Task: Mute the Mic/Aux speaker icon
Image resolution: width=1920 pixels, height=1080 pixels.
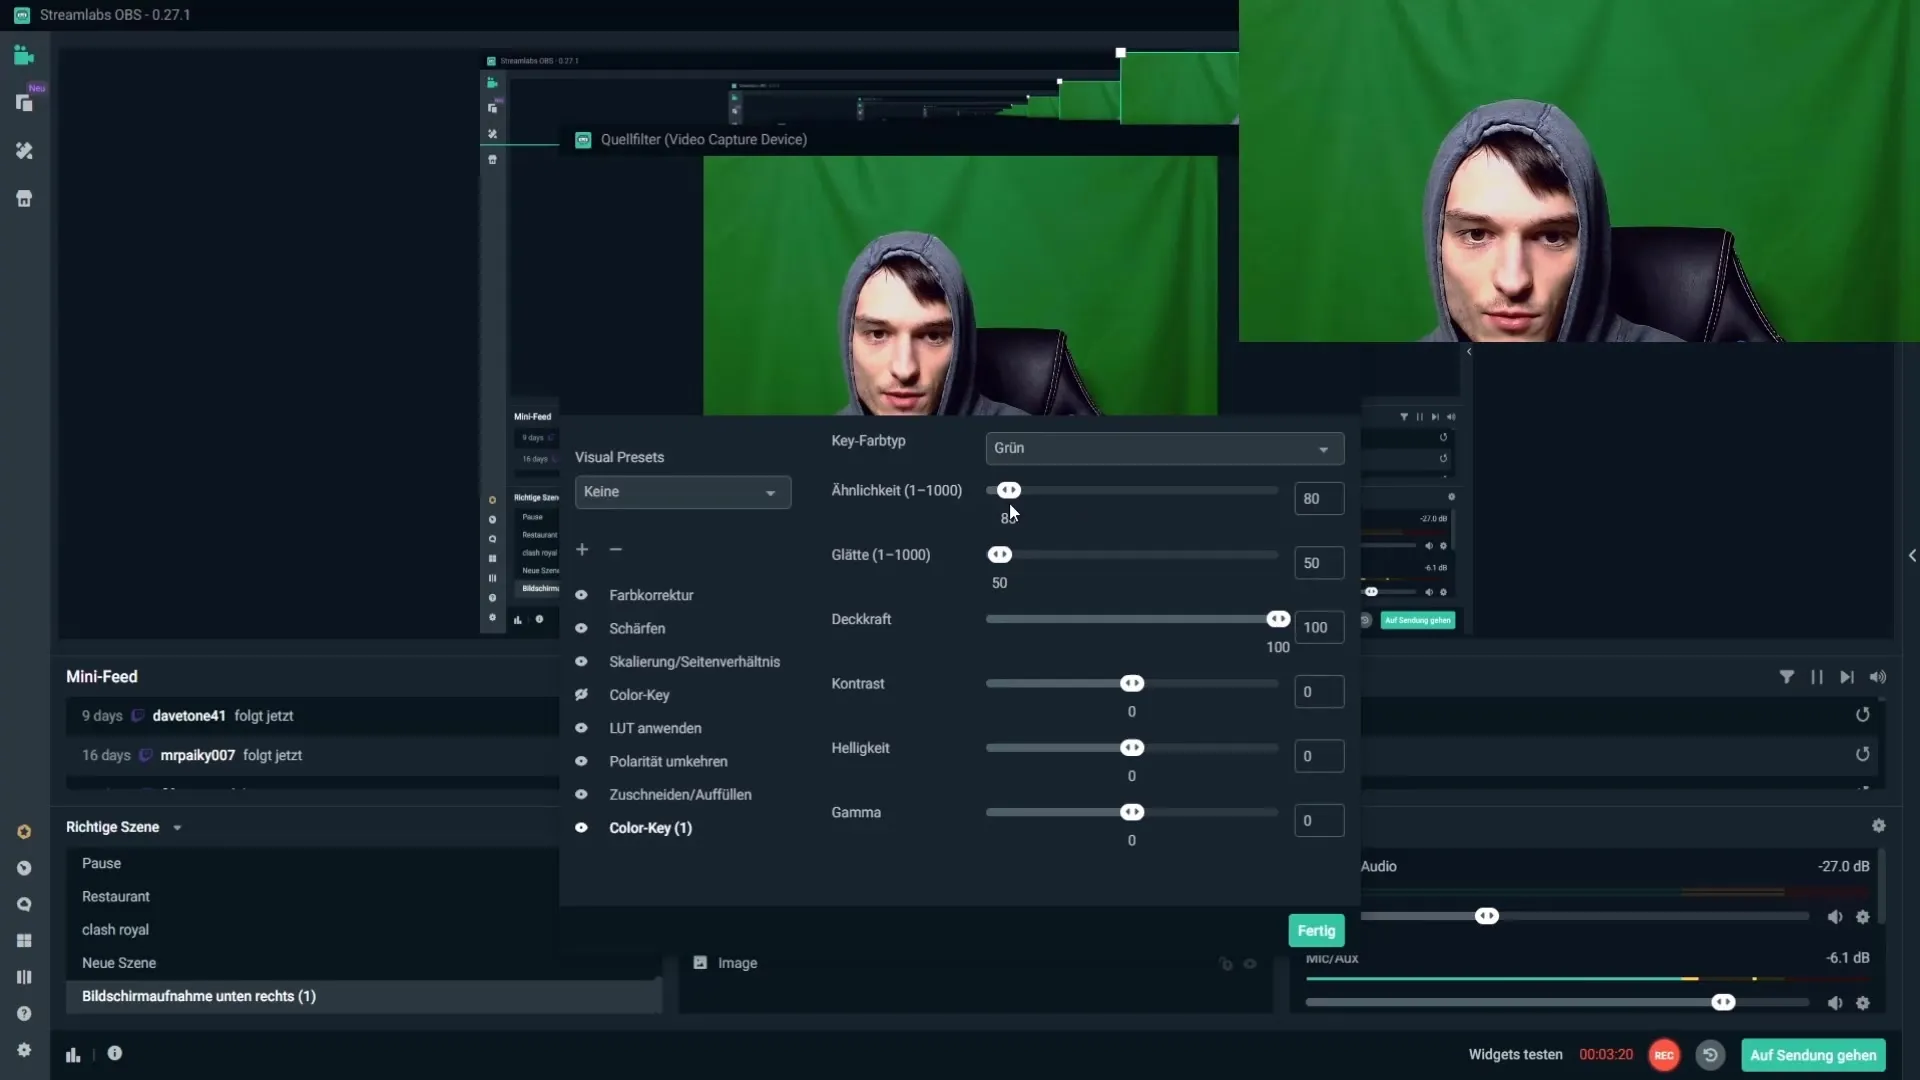Action: pyautogui.click(x=1835, y=1003)
